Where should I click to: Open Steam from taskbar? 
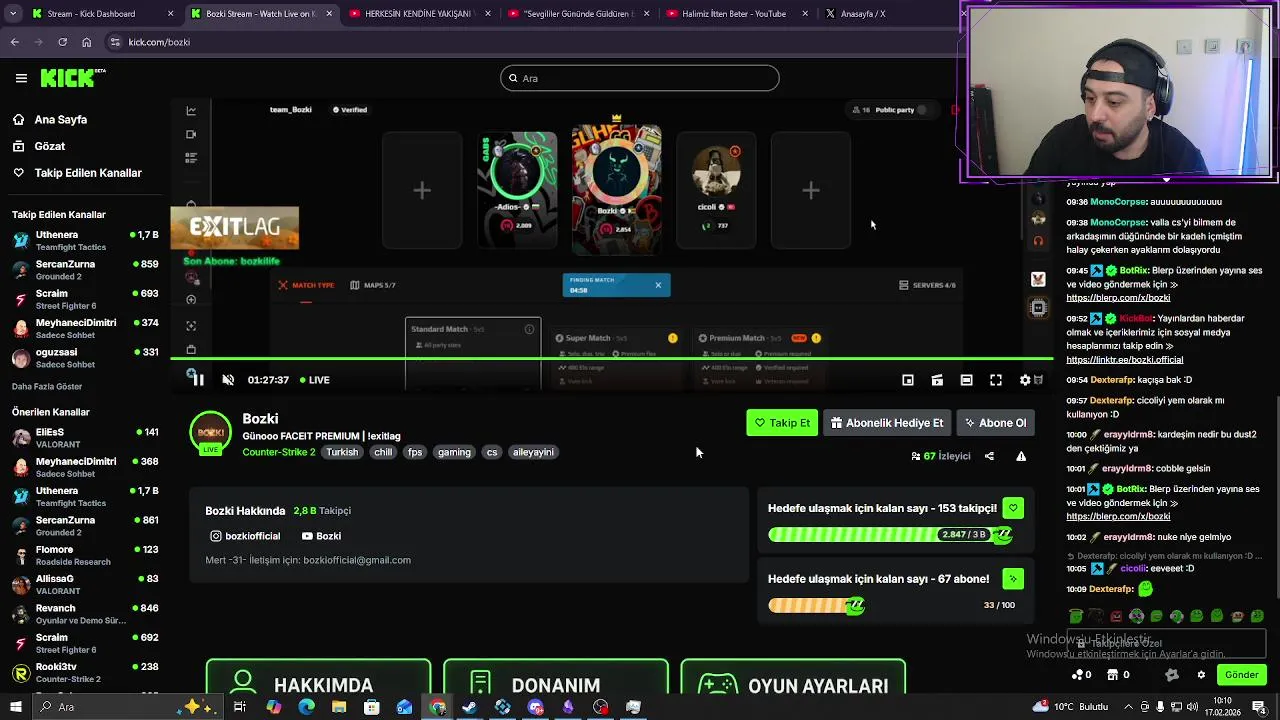coord(469,707)
